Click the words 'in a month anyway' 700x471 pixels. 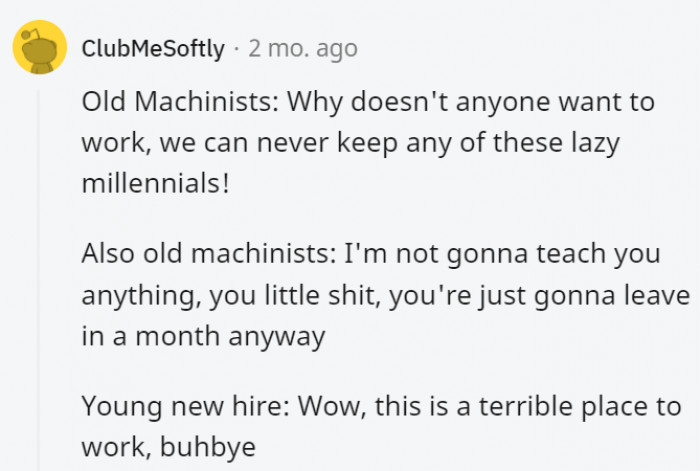click(204, 337)
